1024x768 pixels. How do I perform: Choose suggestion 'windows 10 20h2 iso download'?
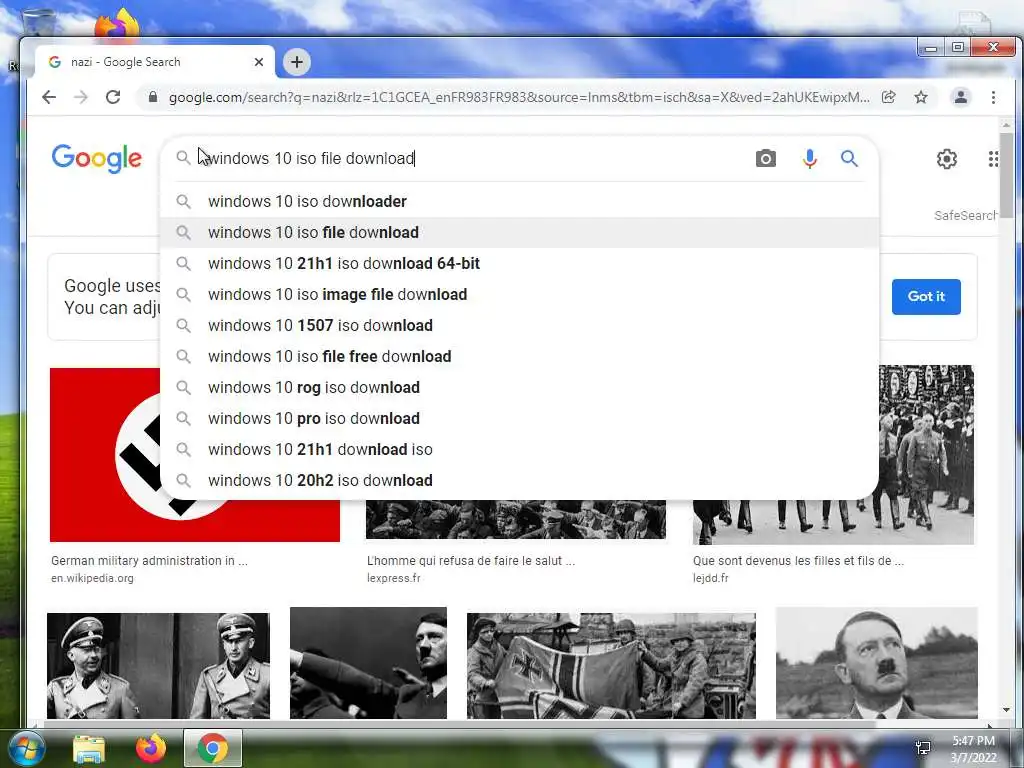click(519, 481)
